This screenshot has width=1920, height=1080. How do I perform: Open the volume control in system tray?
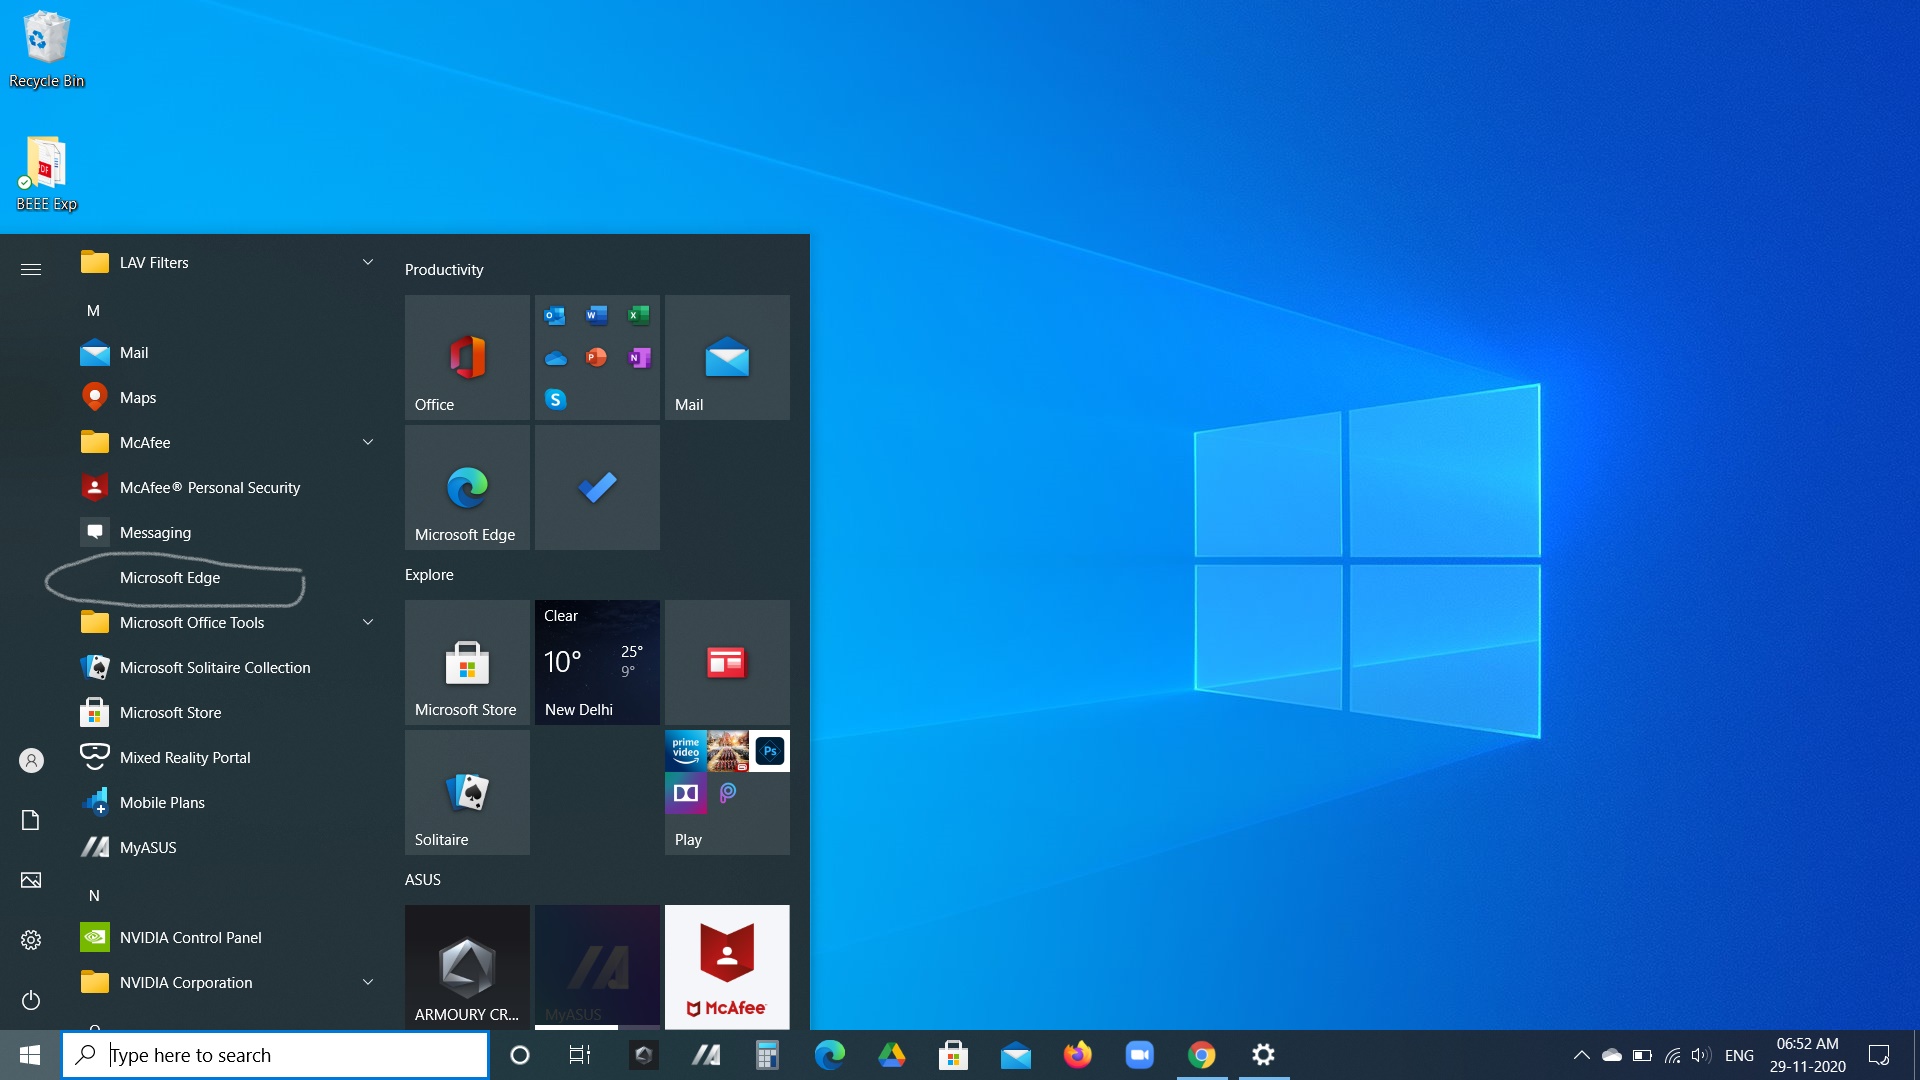(x=1701, y=1055)
